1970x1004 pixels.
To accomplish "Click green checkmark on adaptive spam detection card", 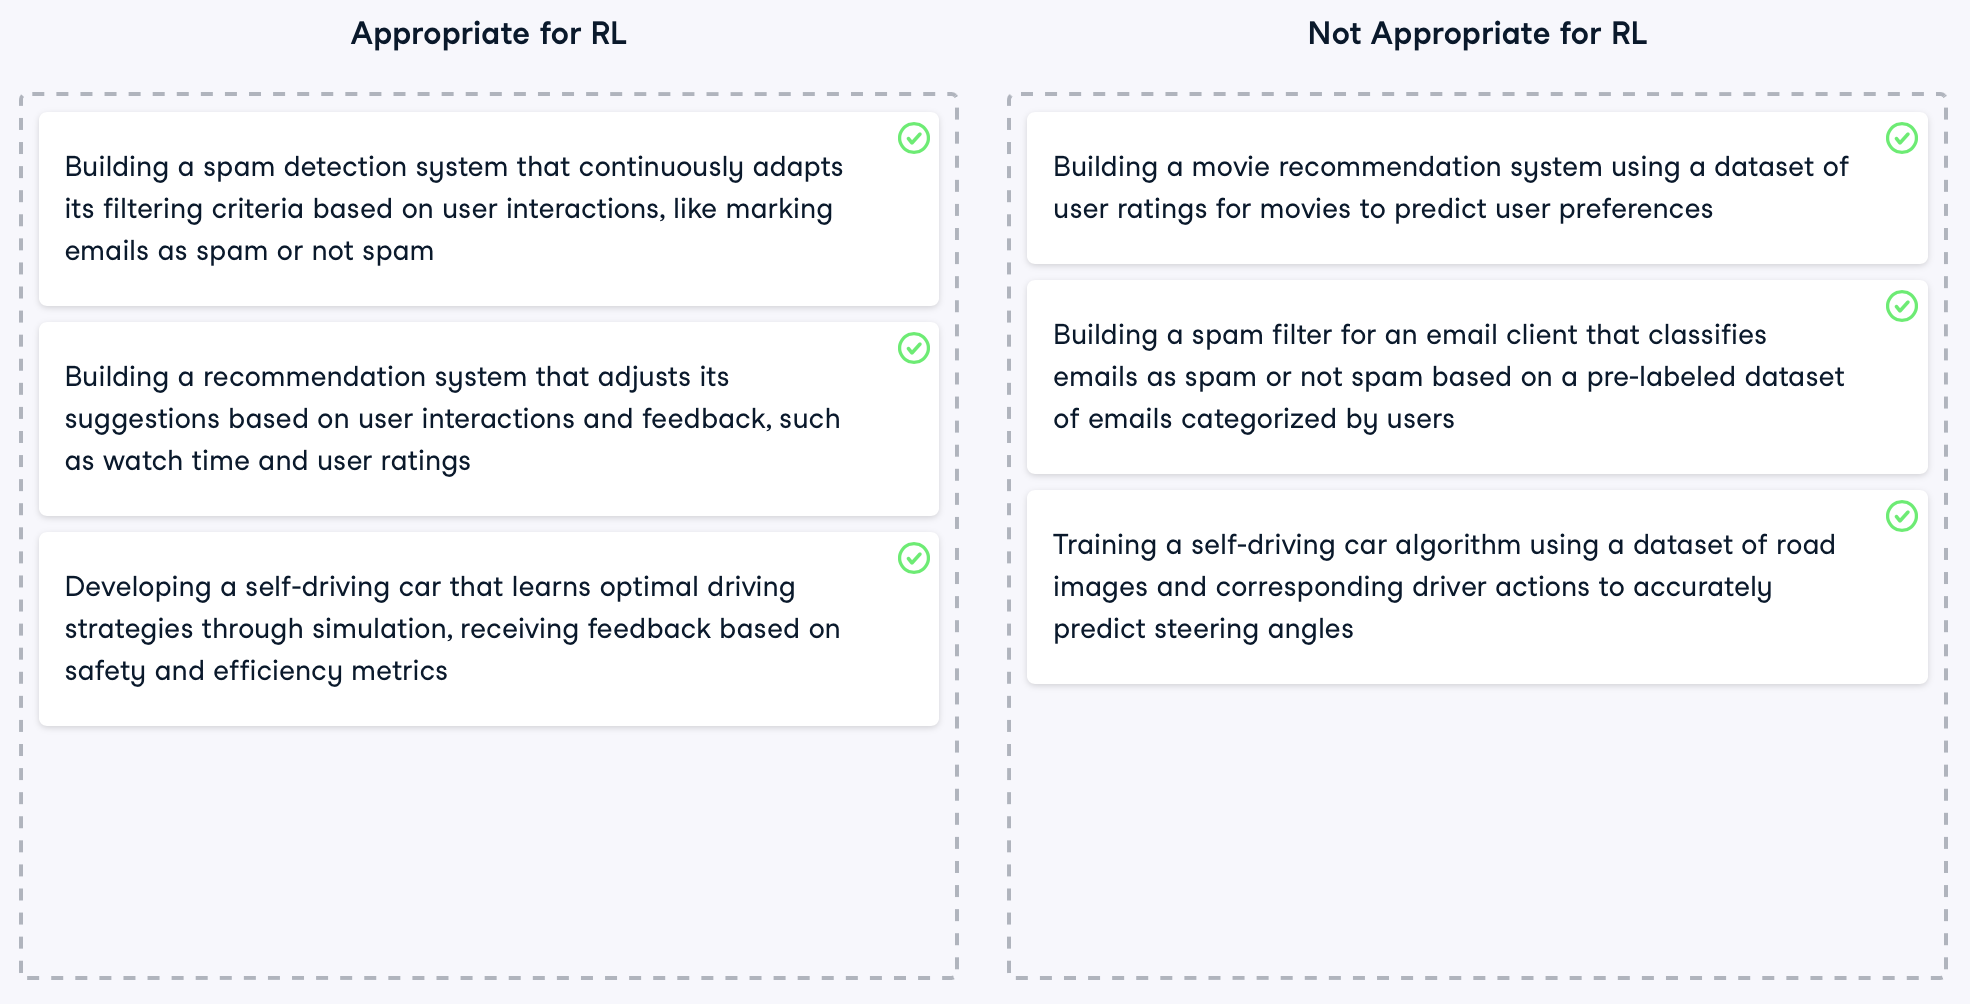I will [914, 138].
